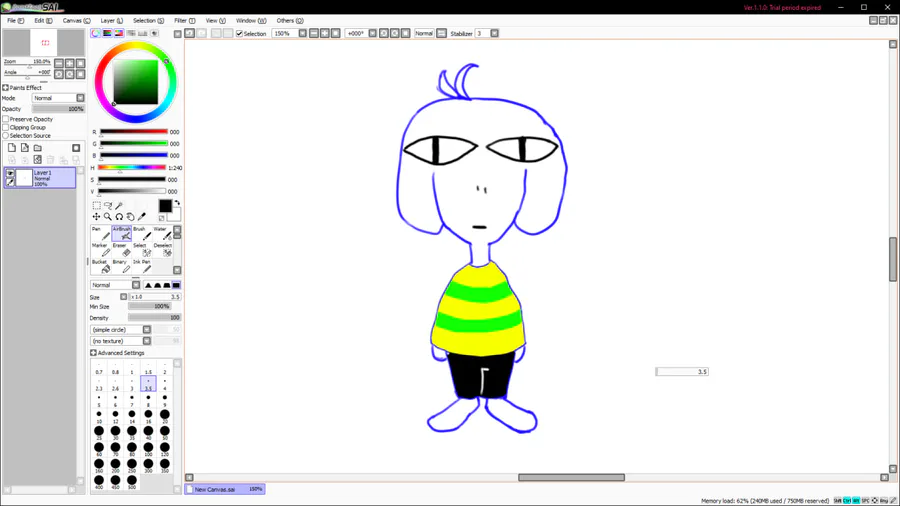Image resolution: width=900 pixels, height=506 pixels.
Task: Choose the Deselect pen tool
Action: pos(162,250)
